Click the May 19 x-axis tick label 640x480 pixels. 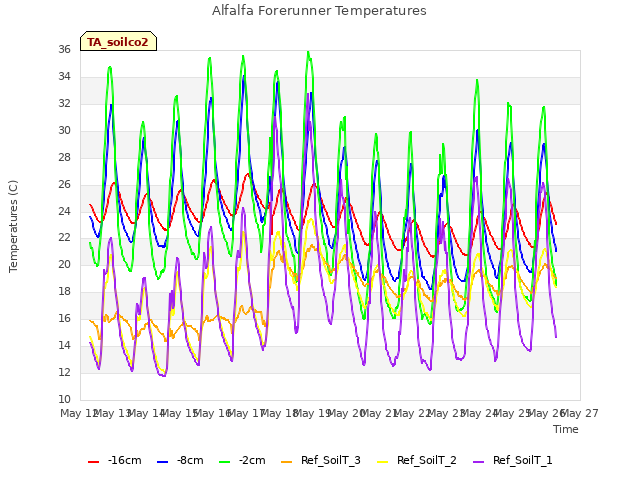pos(313,413)
